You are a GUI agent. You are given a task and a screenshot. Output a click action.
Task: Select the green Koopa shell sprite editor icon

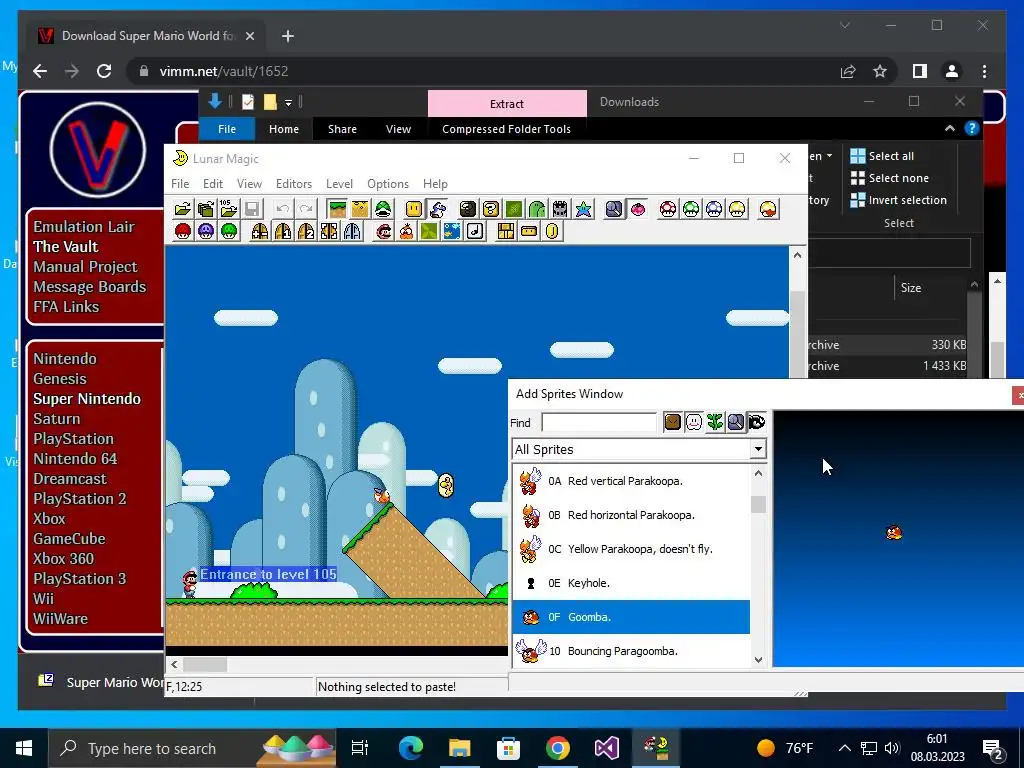pyautogui.click(x=383, y=209)
